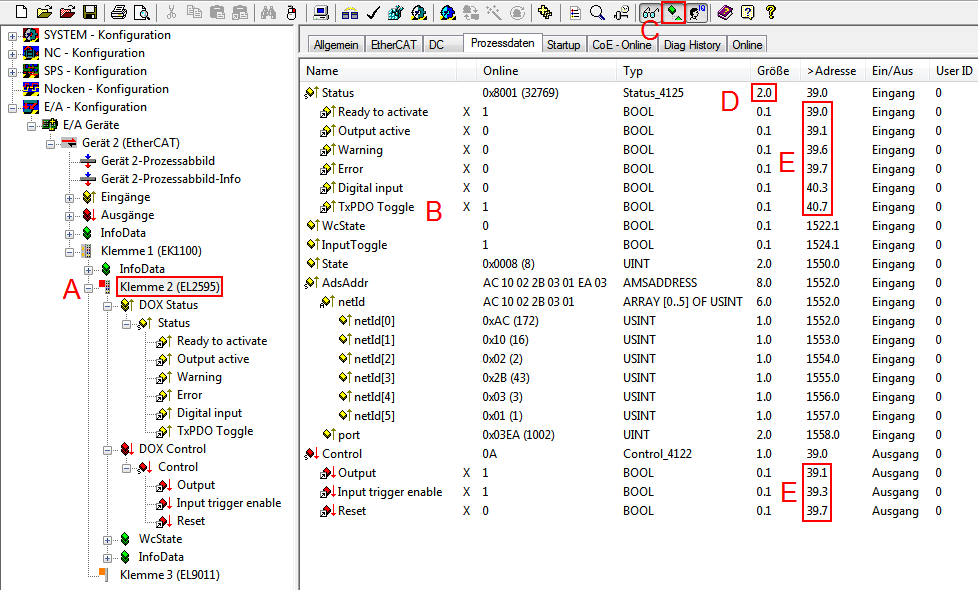
Task: Click the magnifier search toolbar icon
Action: (x=597, y=12)
